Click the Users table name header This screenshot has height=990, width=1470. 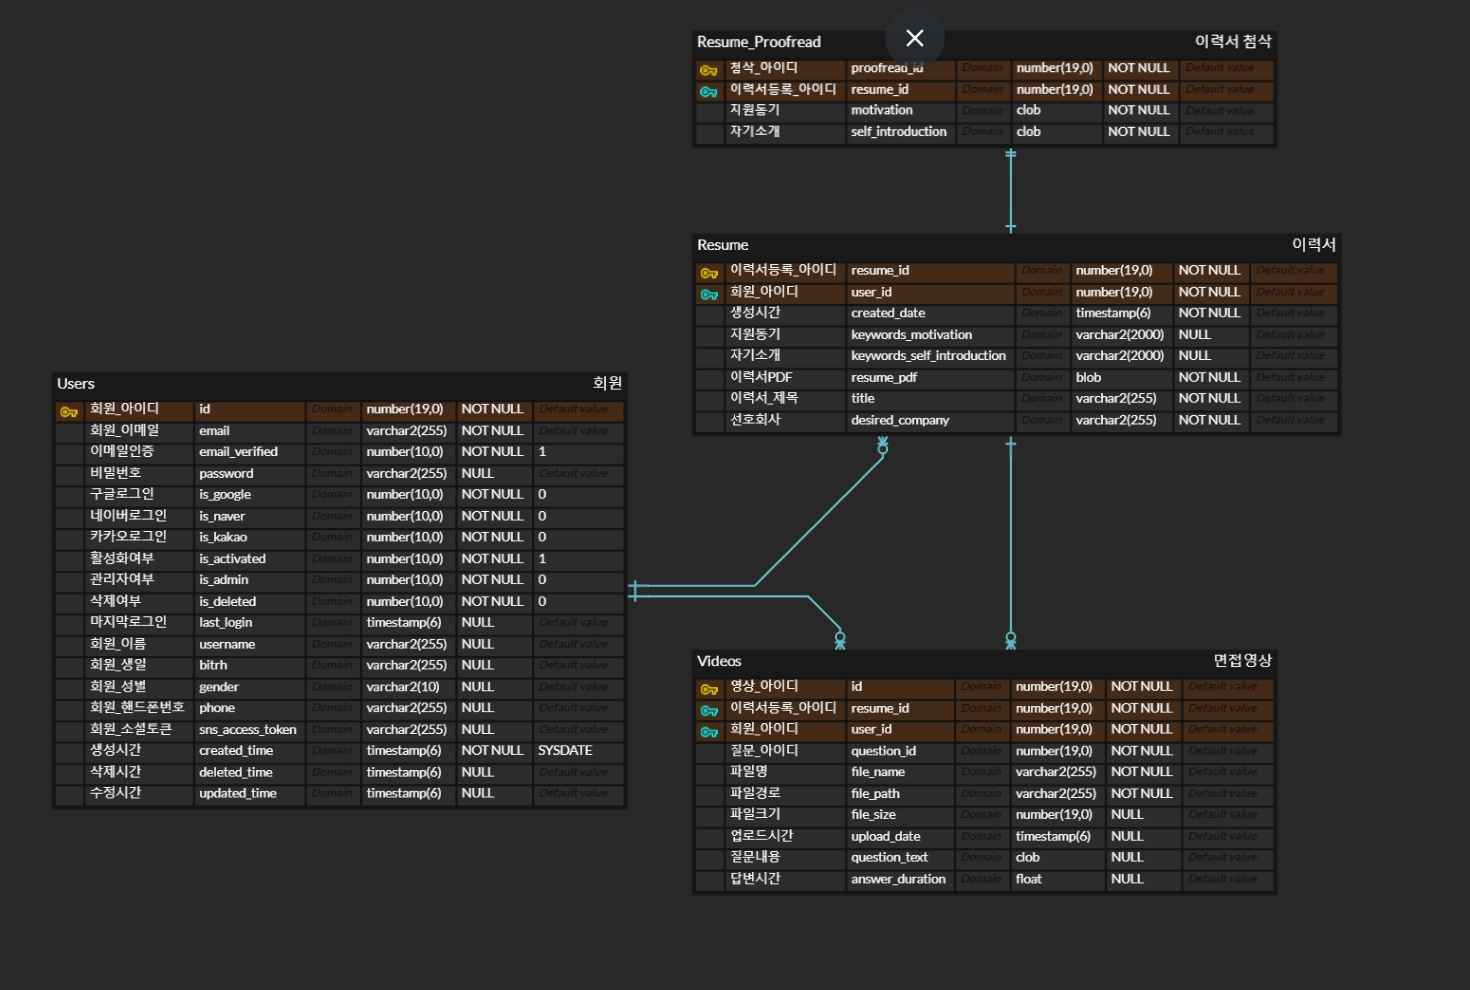coord(76,384)
